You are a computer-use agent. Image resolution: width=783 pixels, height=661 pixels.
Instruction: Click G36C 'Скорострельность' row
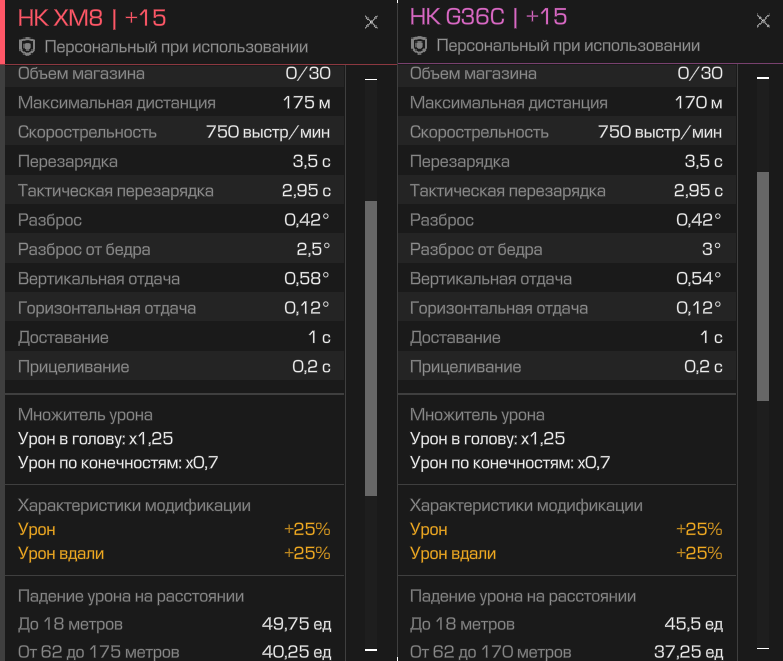click(x=567, y=132)
